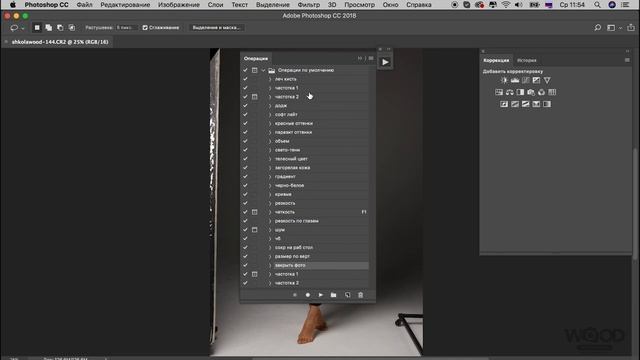
Task: Expand the свето-тени action
Action: (x=270, y=150)
